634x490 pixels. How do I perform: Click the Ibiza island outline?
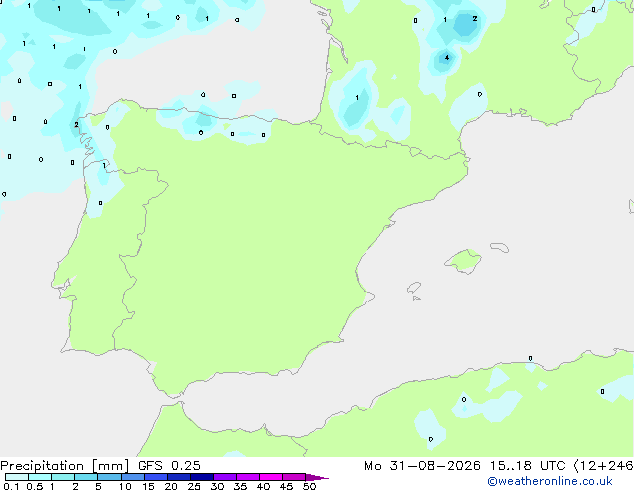click(414, 288)
